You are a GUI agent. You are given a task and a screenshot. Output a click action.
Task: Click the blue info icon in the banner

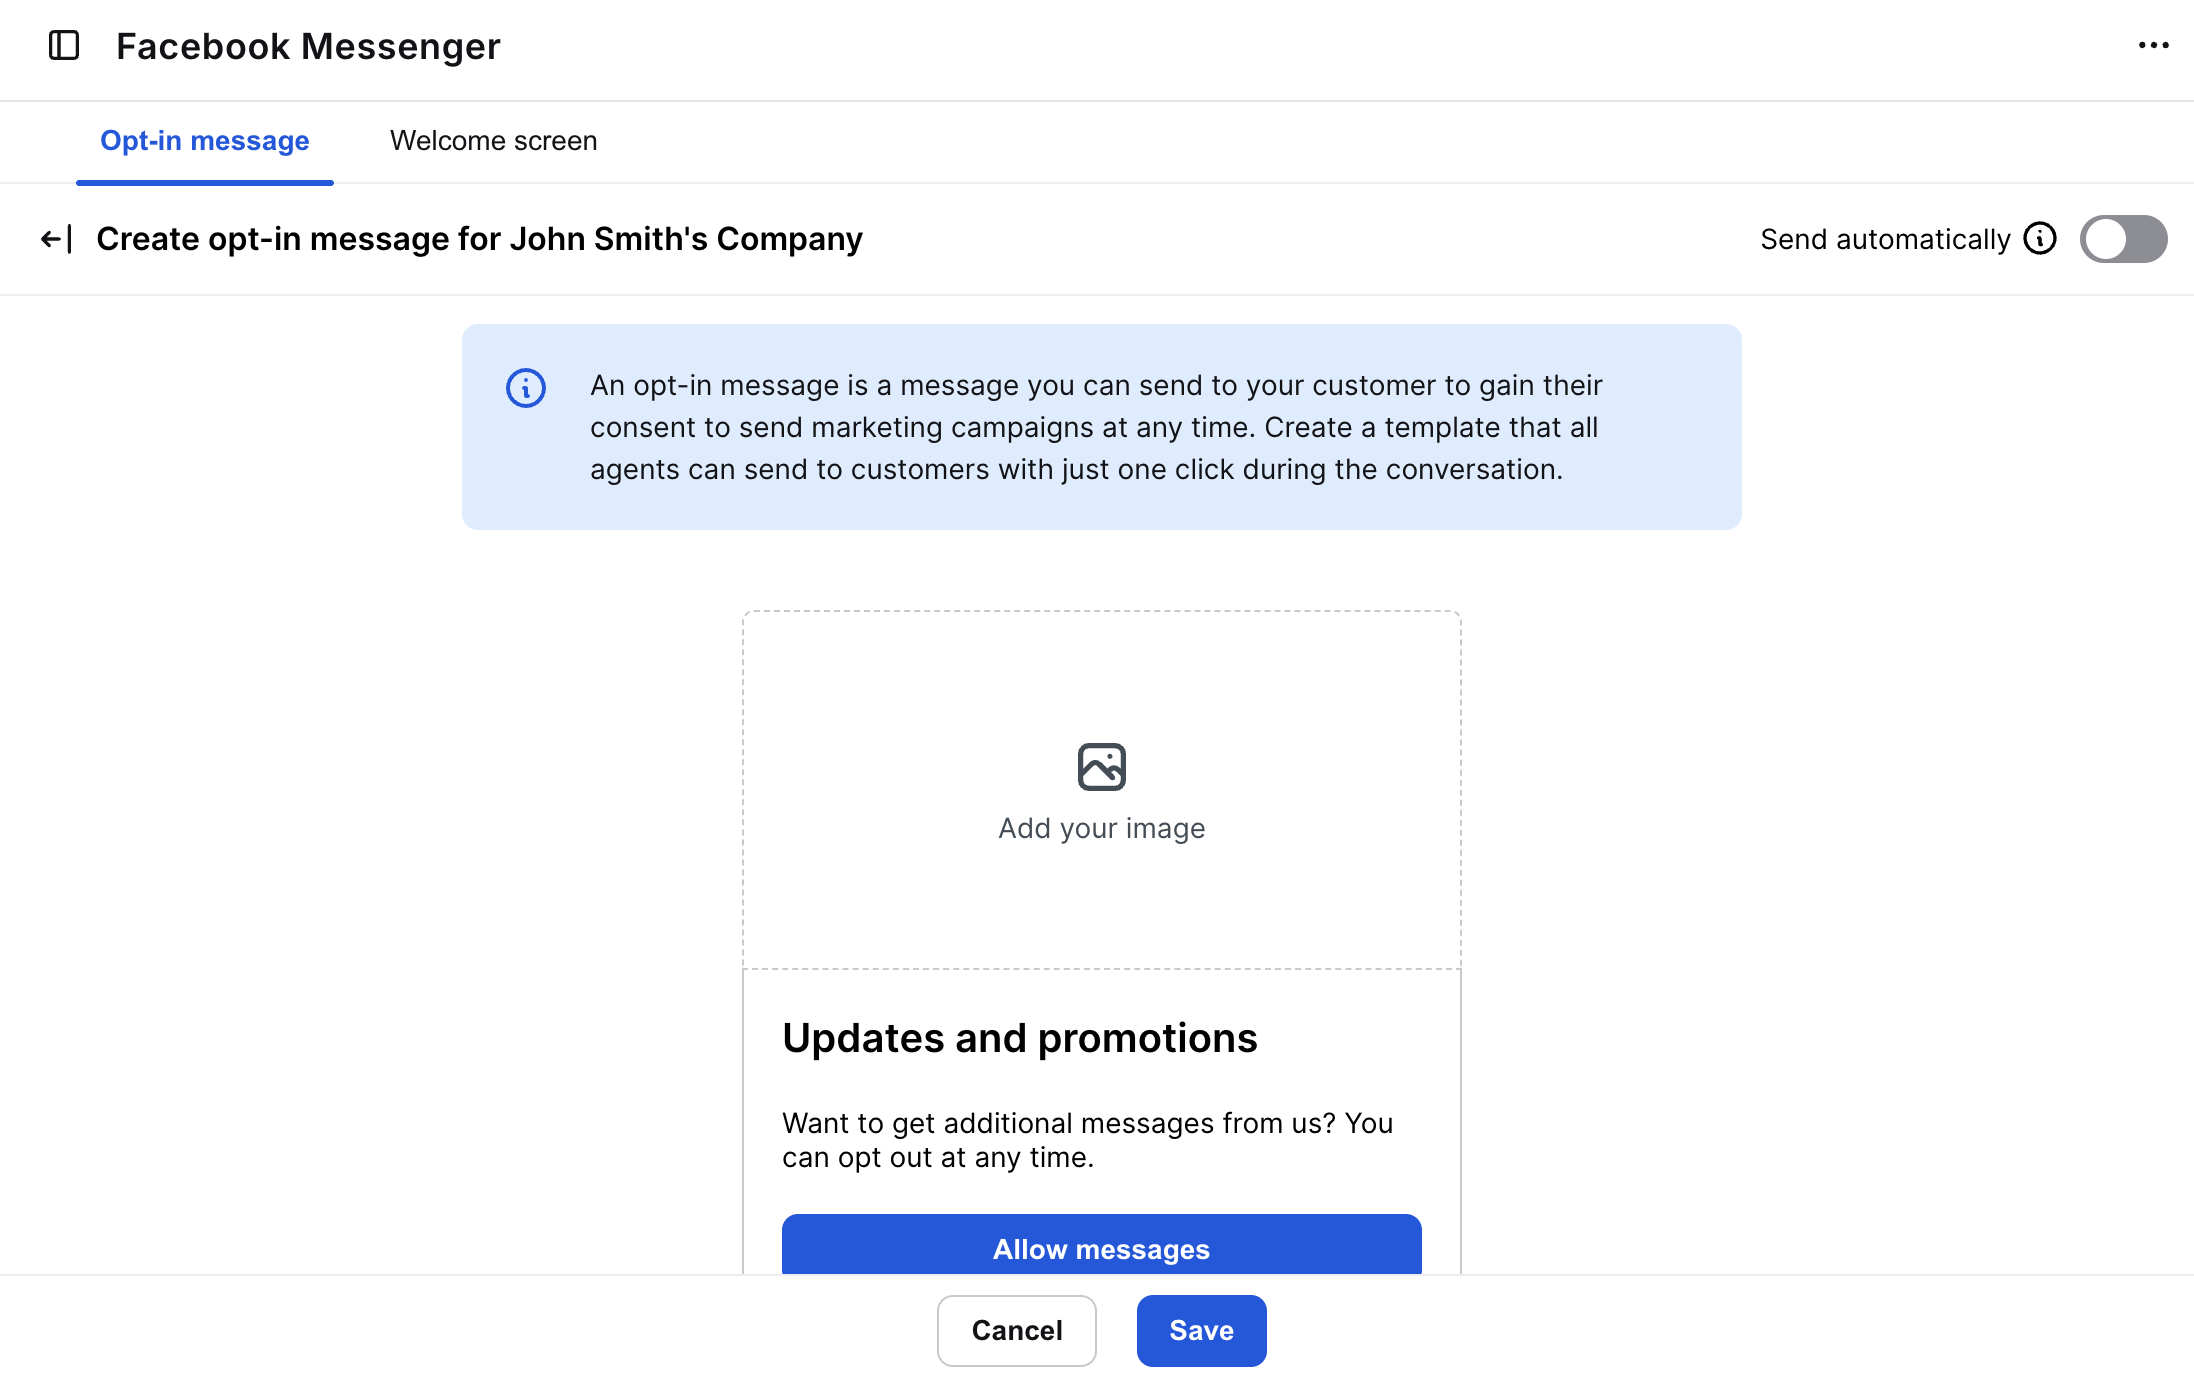526,388
